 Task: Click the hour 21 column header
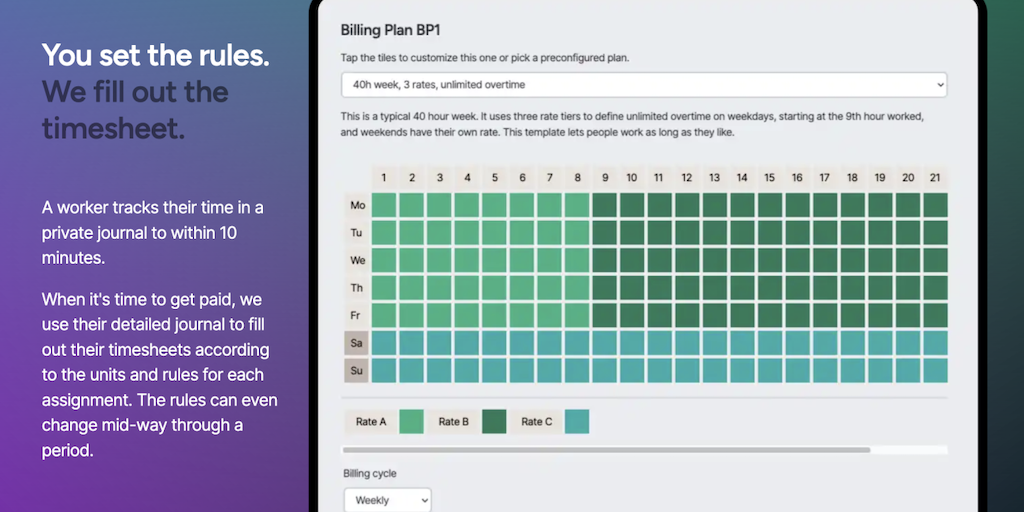(935, 178)
